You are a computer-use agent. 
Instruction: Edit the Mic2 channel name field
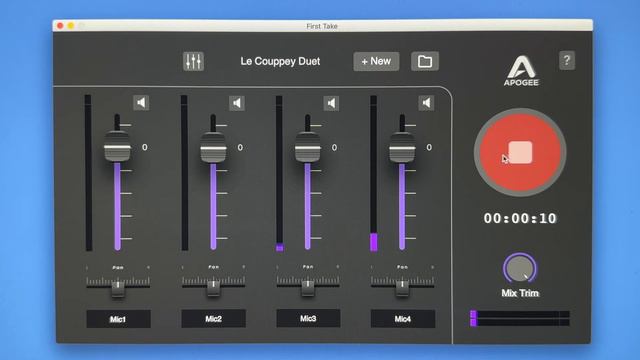[x=213, y=318]
